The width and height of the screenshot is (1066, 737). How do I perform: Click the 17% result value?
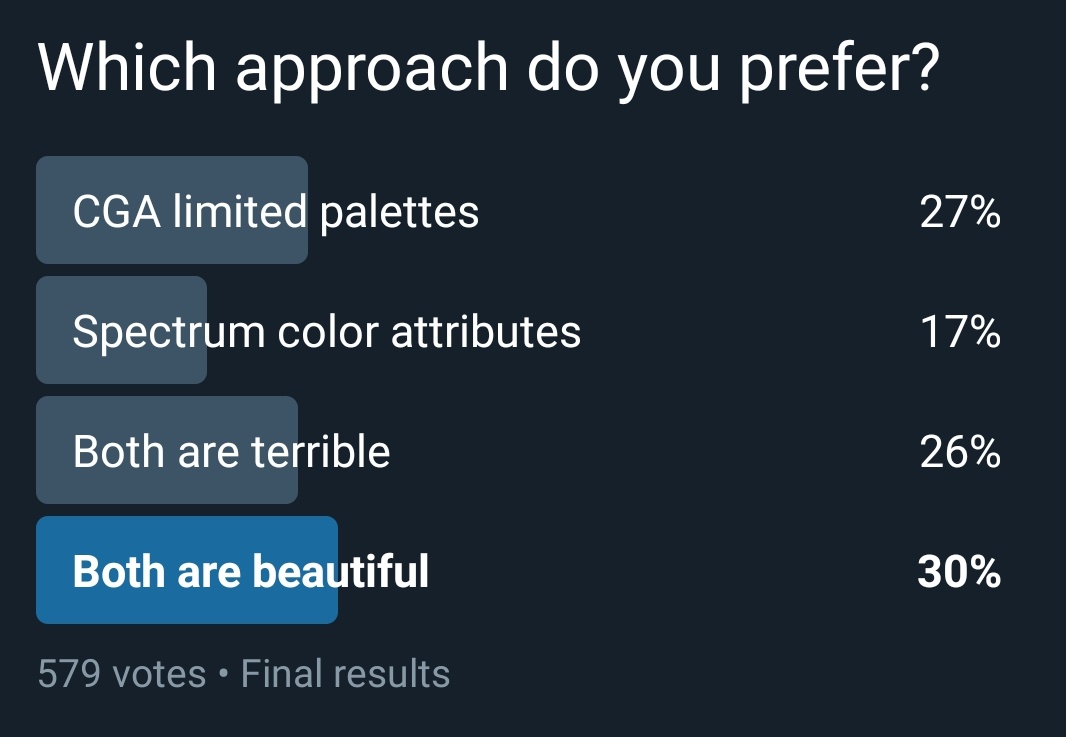point(960,332)
